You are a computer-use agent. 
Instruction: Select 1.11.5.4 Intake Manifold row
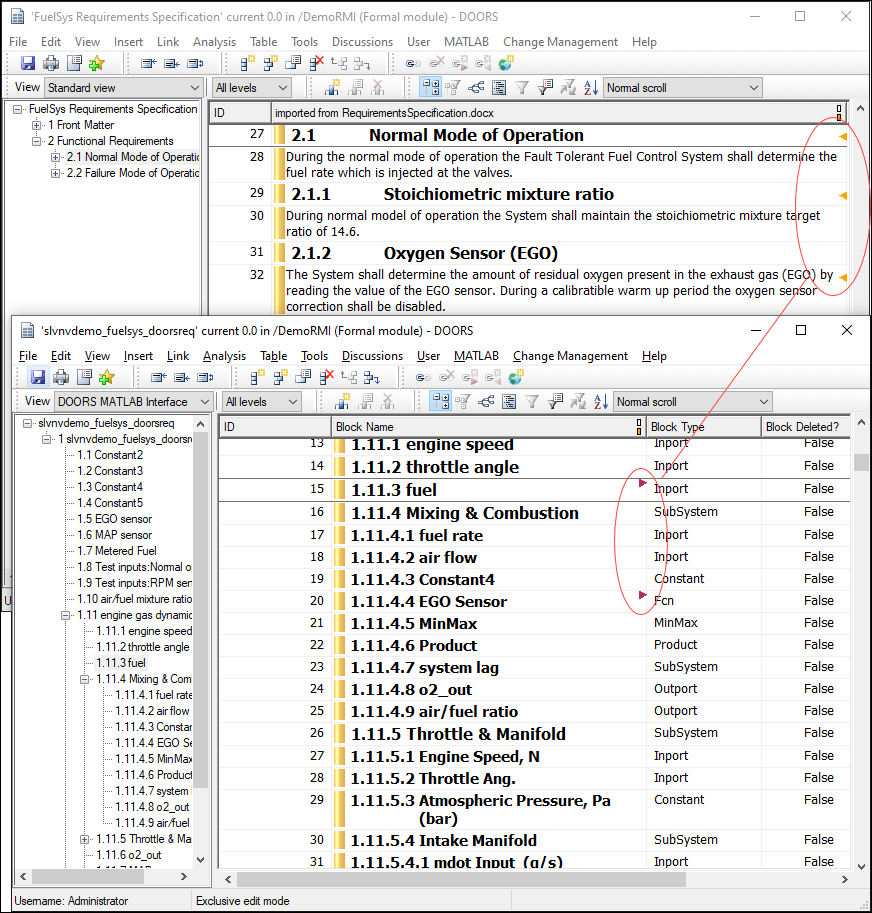[534, 840]
